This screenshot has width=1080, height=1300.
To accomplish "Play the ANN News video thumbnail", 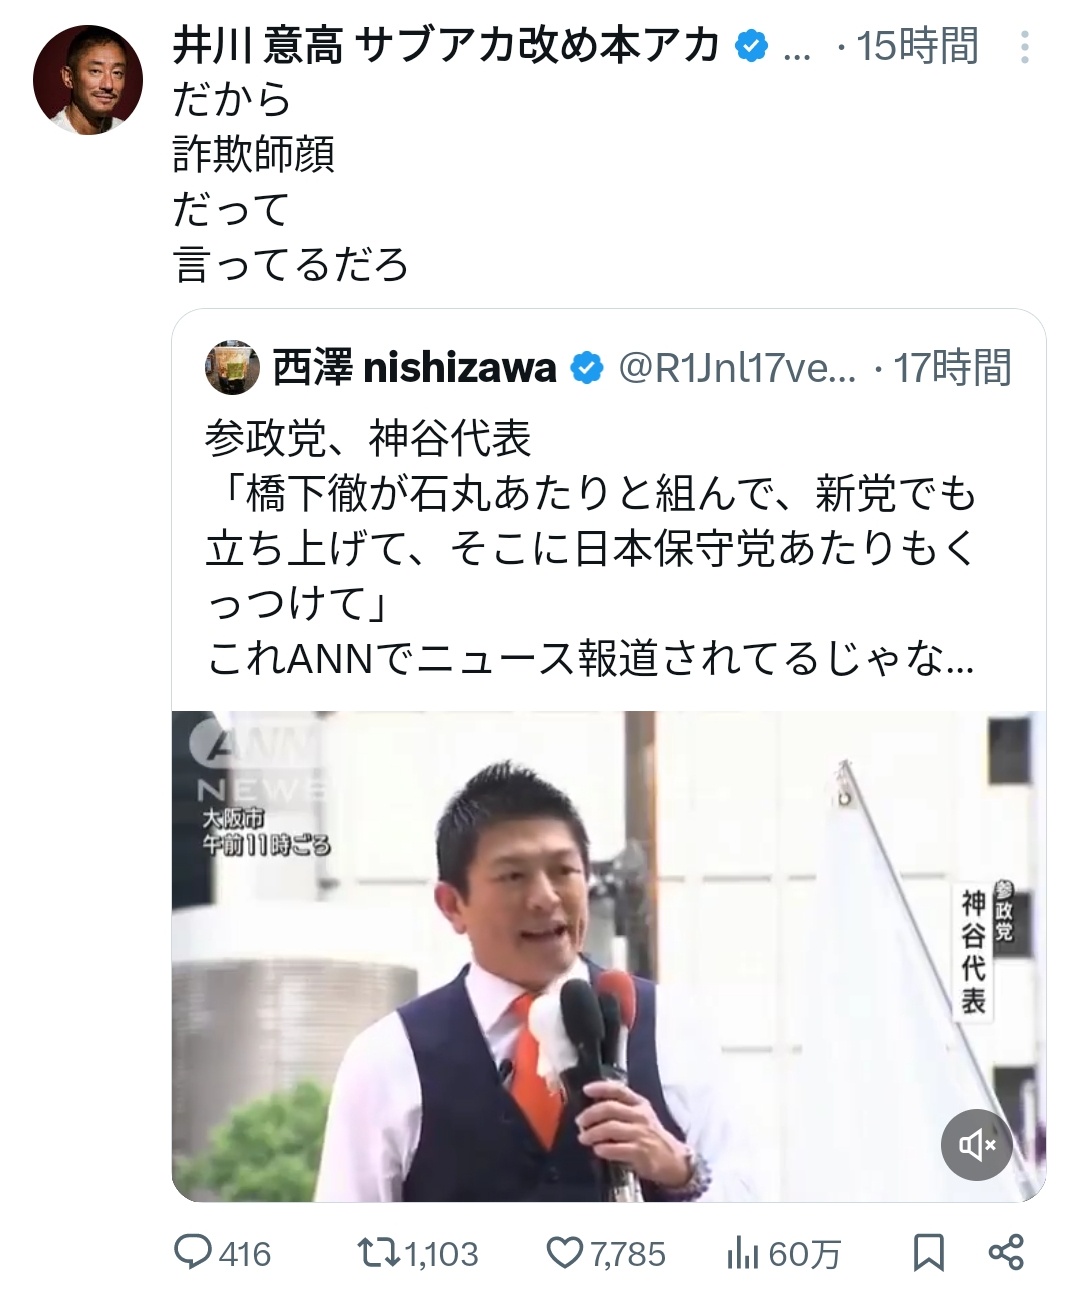I will 609,956.
